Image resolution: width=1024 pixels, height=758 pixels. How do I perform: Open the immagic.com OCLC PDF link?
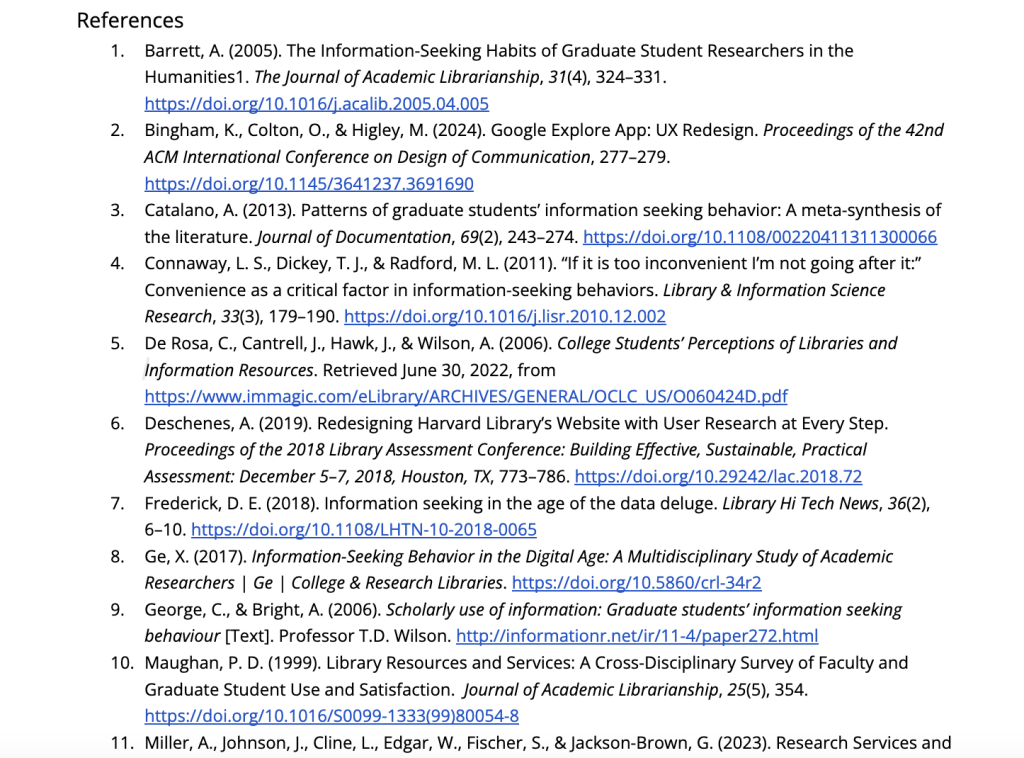pyautogui.click(x=466, y=396)
